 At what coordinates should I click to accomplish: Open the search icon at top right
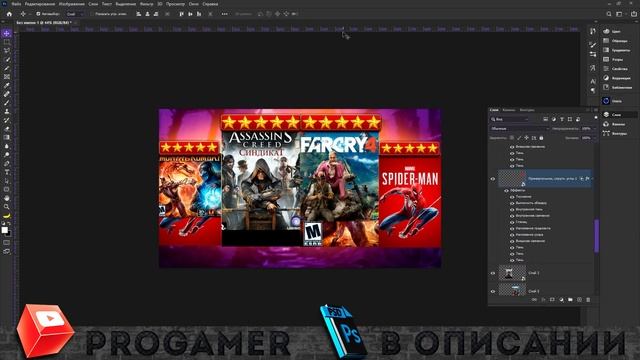click(x=609, y=14)
